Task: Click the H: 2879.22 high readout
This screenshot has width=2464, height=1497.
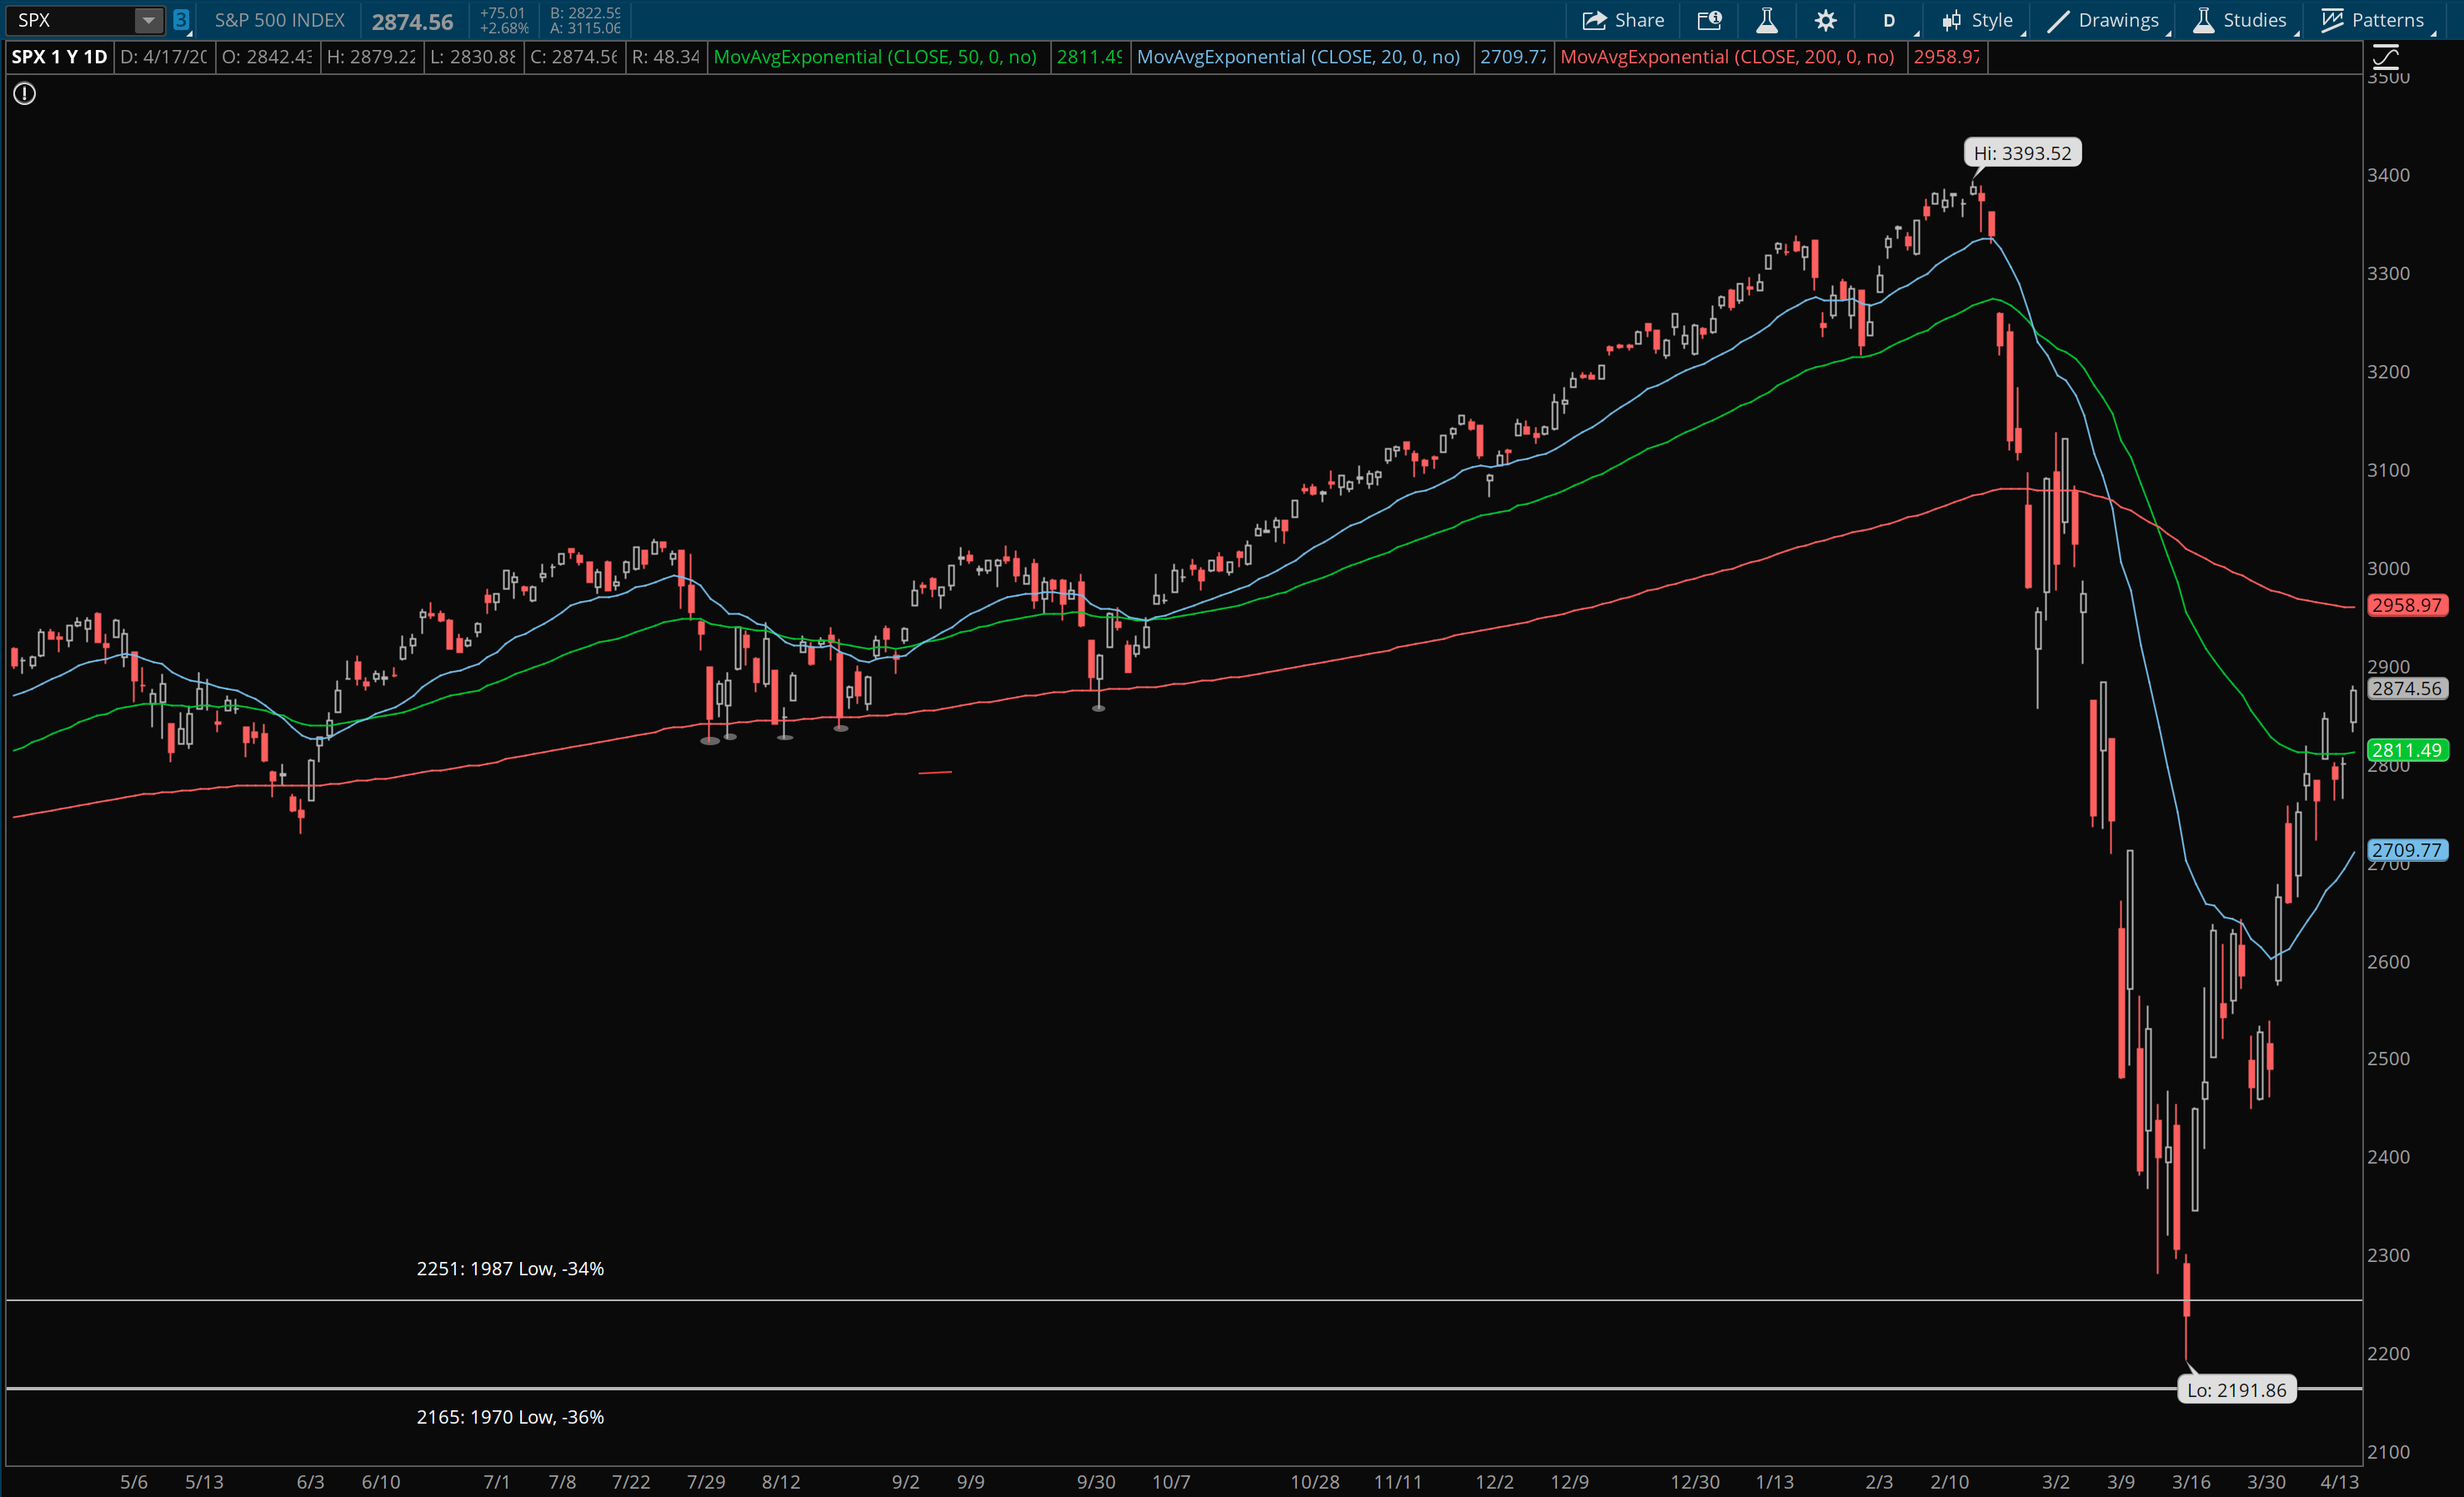Action: [371, 57]
